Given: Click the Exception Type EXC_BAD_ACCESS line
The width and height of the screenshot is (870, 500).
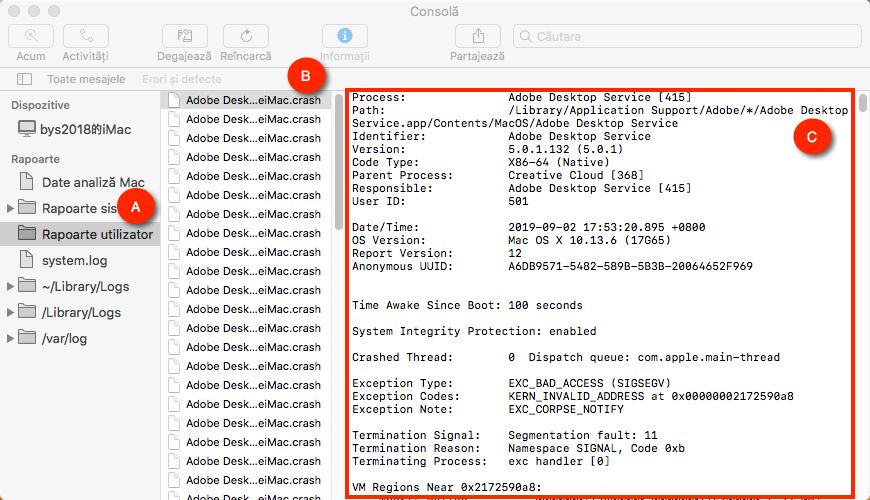Looking at the screenshot, I should point(511,383).
